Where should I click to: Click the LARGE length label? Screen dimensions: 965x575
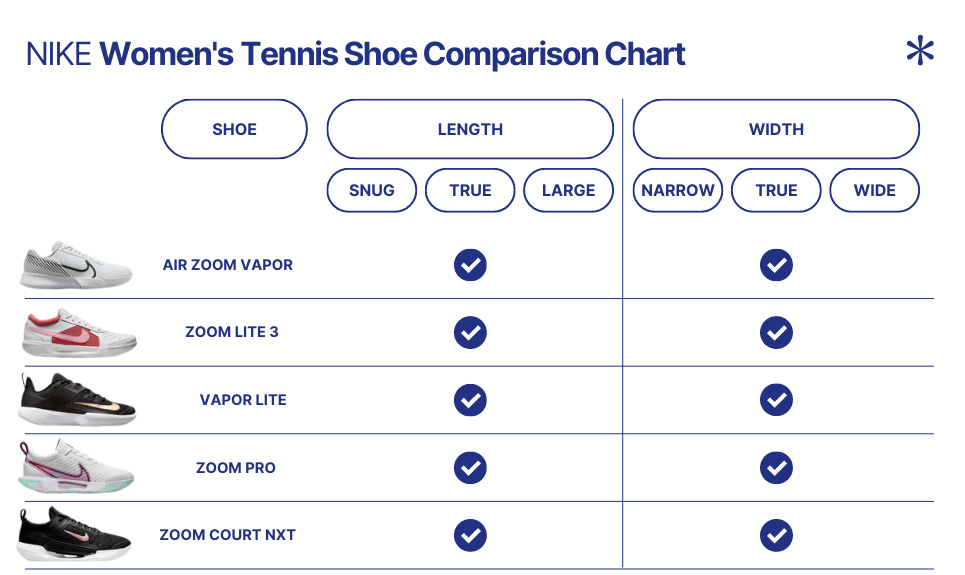tap(569, 190)
